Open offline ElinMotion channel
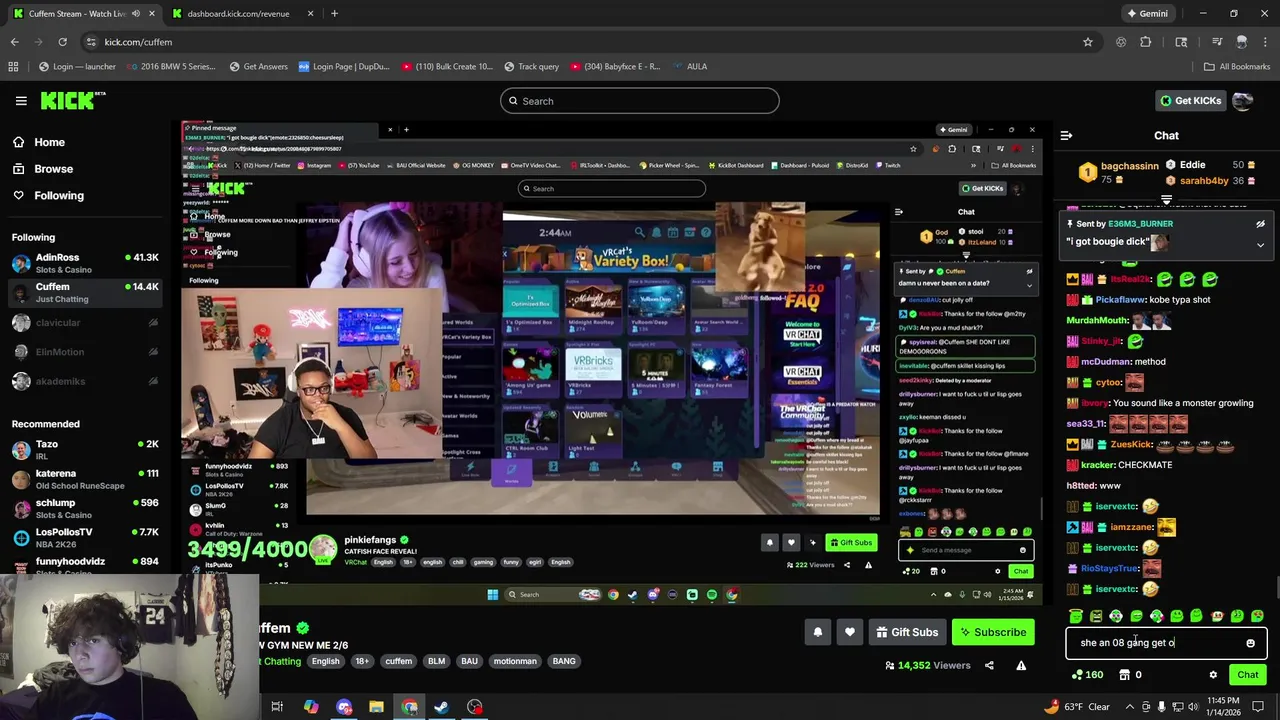Image resolution: width=1280 pixels, height=720 pixels. 85,352
